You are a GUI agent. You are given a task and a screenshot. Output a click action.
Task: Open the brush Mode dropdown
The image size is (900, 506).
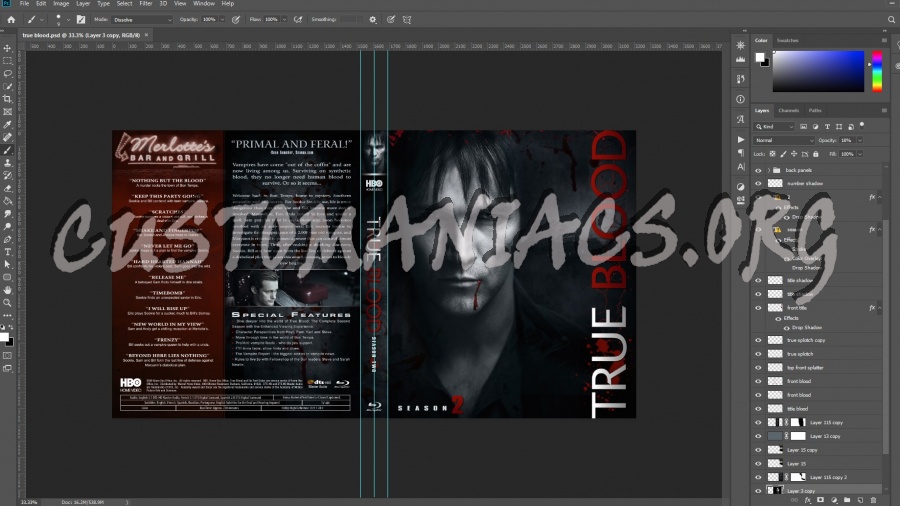[x=142, y=20]
